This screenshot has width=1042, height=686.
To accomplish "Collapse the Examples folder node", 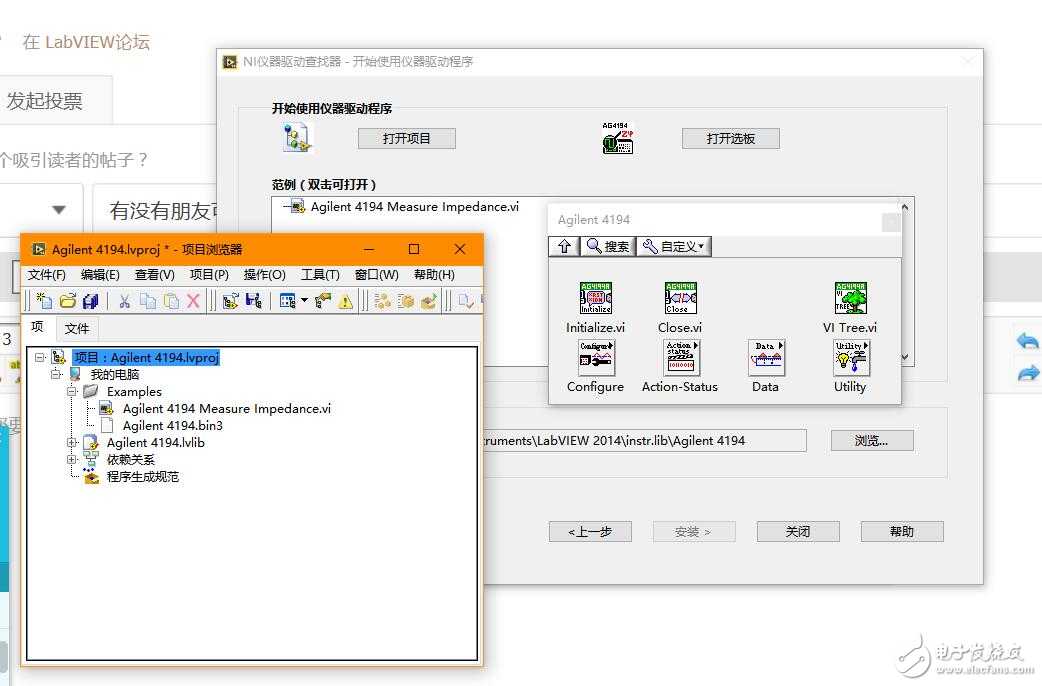I will click(x=72, y=391).
